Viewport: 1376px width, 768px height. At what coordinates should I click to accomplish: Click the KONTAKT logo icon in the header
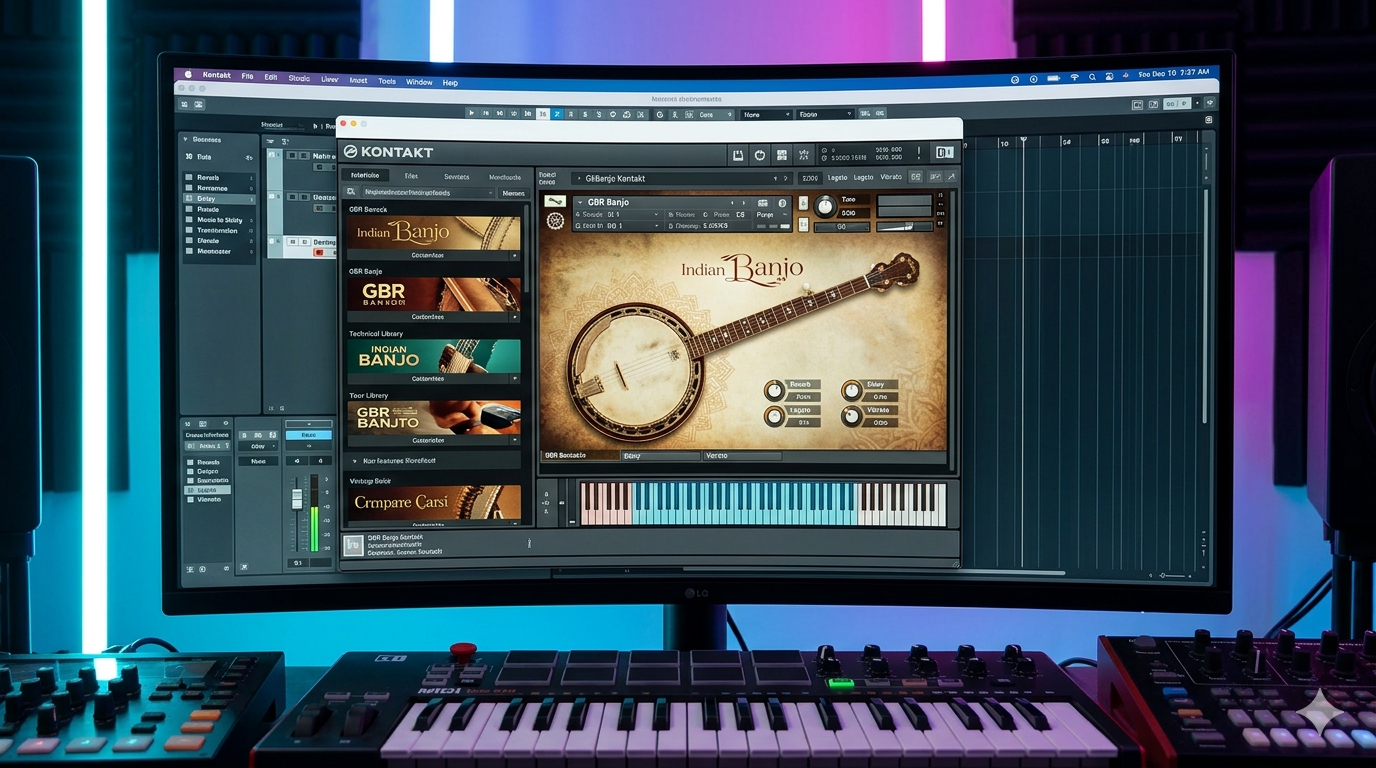(x=351, y=152)
